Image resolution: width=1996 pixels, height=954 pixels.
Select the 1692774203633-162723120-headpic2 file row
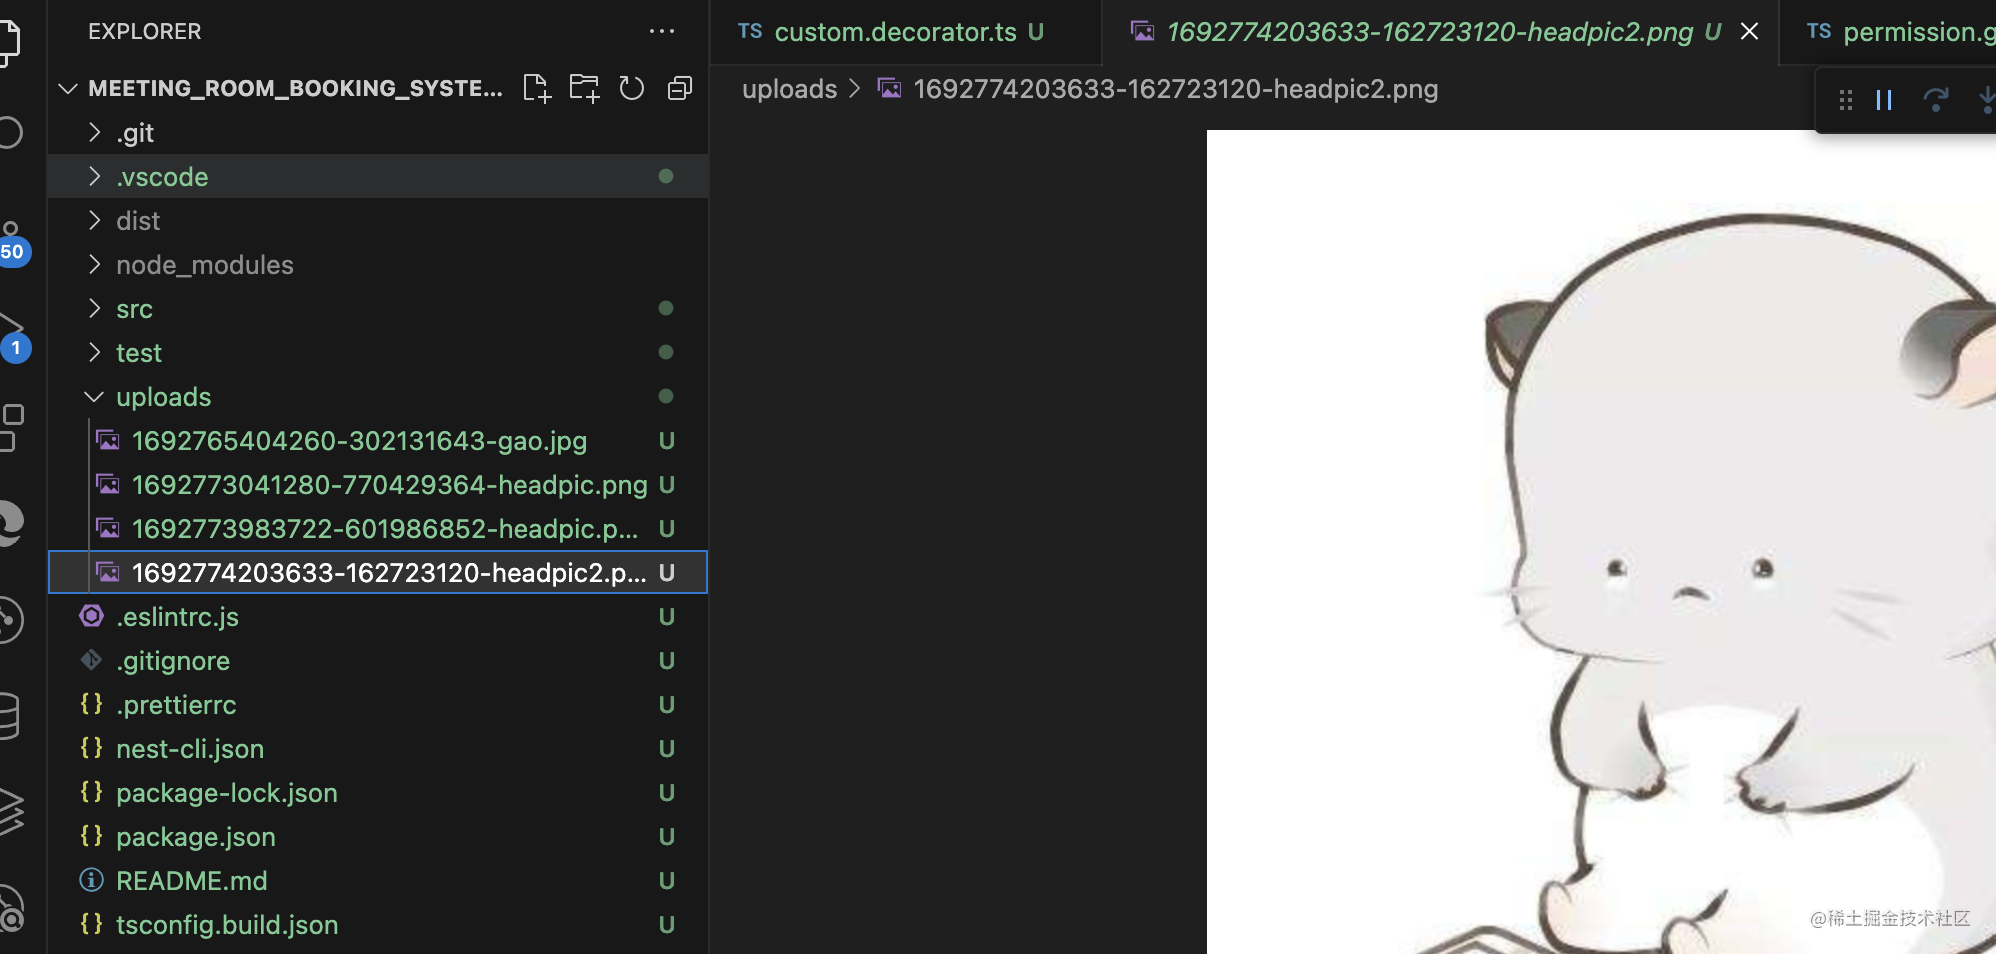378,573
